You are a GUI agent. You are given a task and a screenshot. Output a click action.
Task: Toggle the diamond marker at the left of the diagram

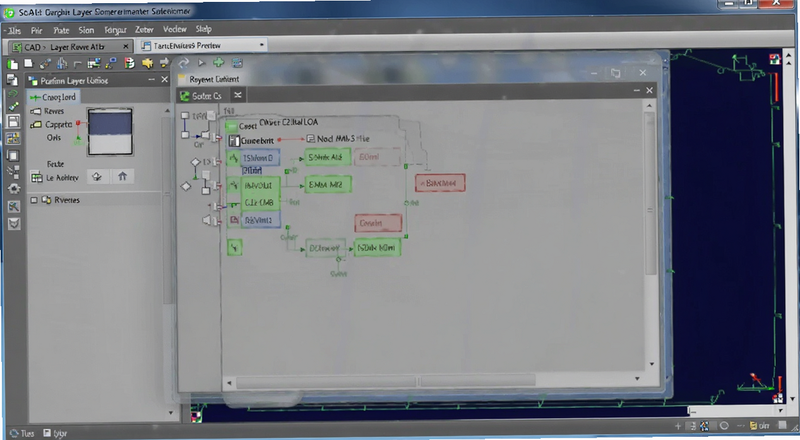[186, 186]
